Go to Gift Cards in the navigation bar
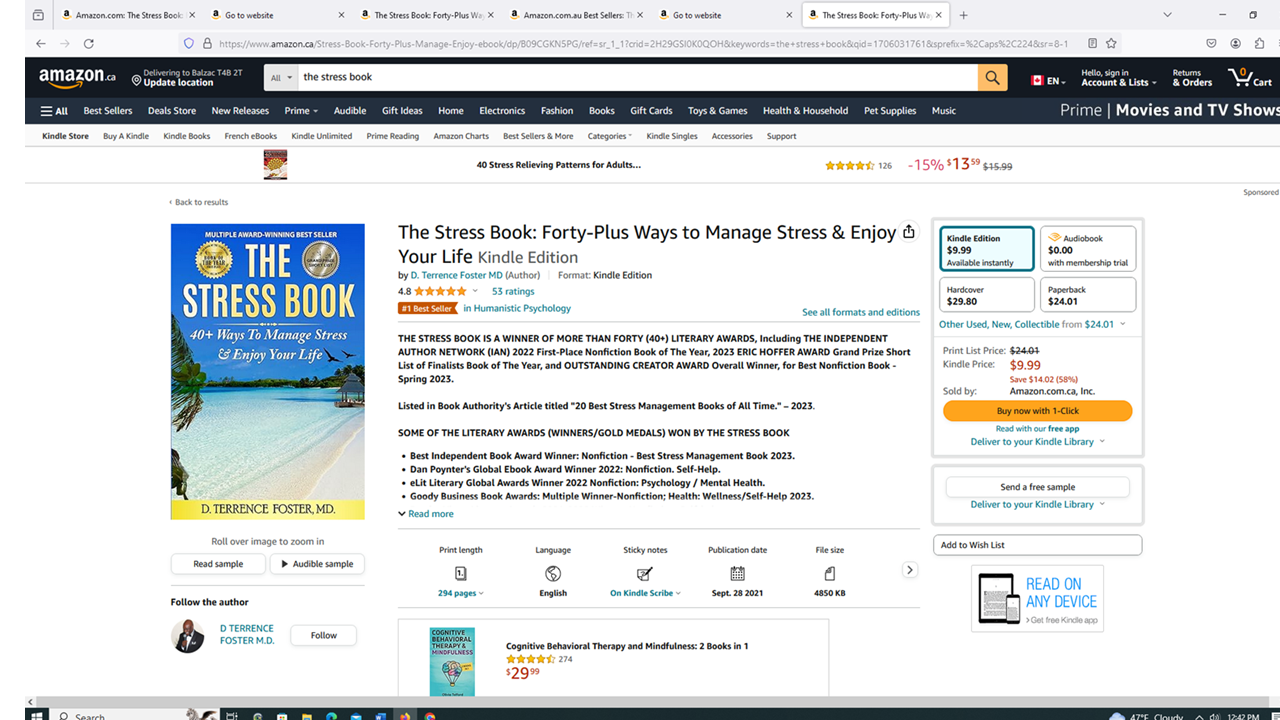The width and height of the screenshot is (1280, 720). 651,111
